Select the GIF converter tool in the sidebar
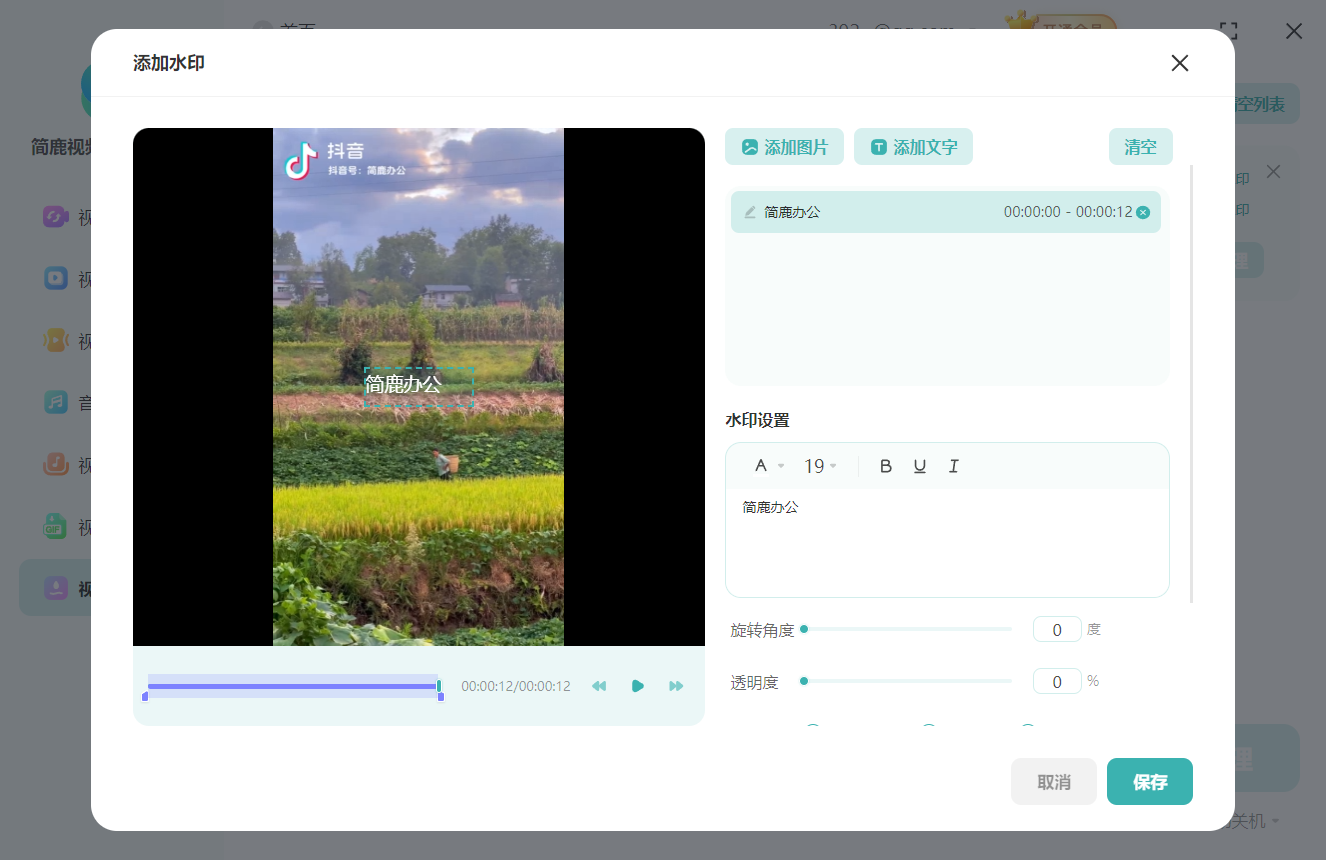The height and width of the screenshot is (860, 1326). tap(55, 526)
